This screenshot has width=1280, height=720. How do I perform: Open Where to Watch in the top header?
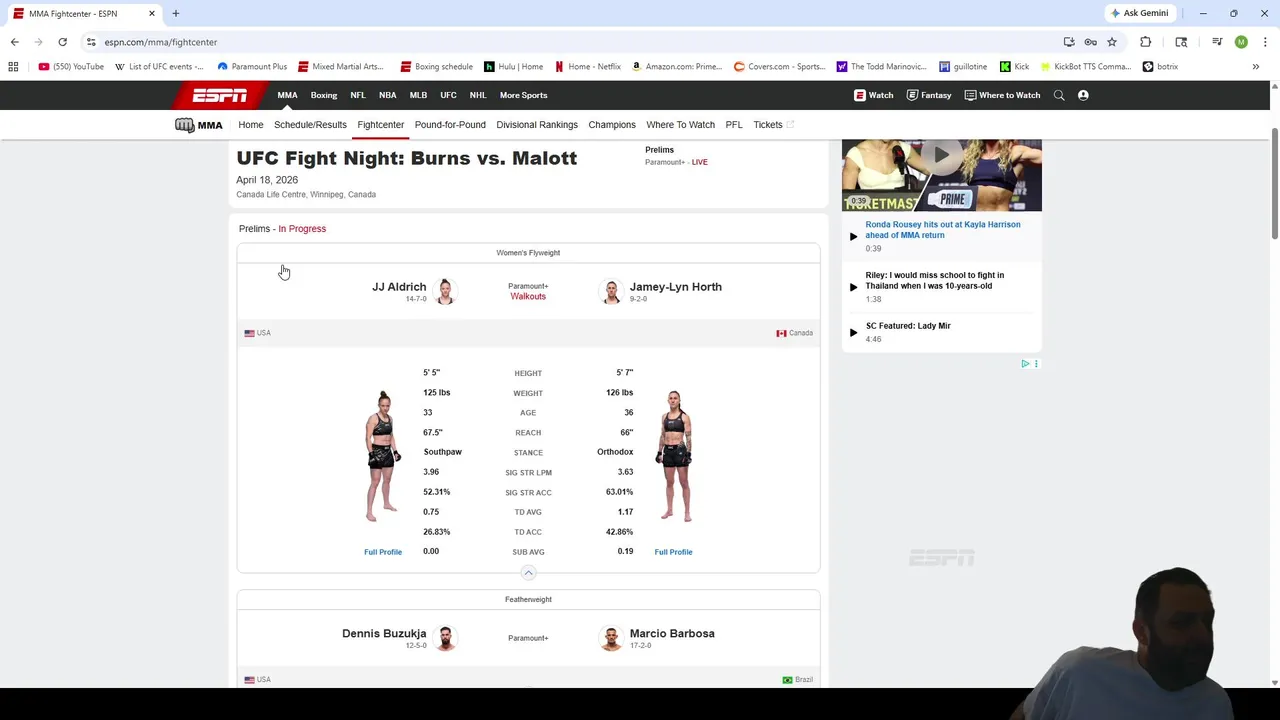tap(1002, 95)
